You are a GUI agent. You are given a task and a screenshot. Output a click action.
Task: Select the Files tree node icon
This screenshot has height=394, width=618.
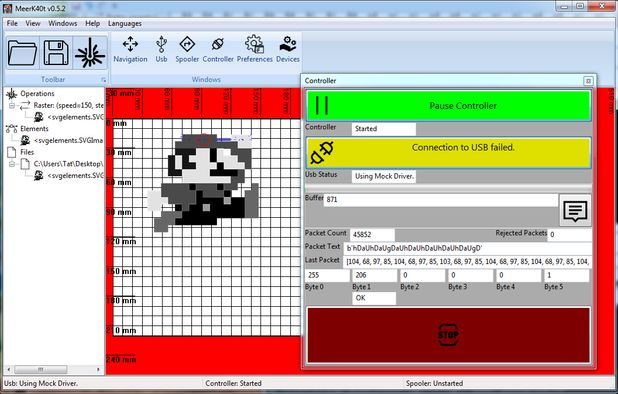(x=12, y=152)
